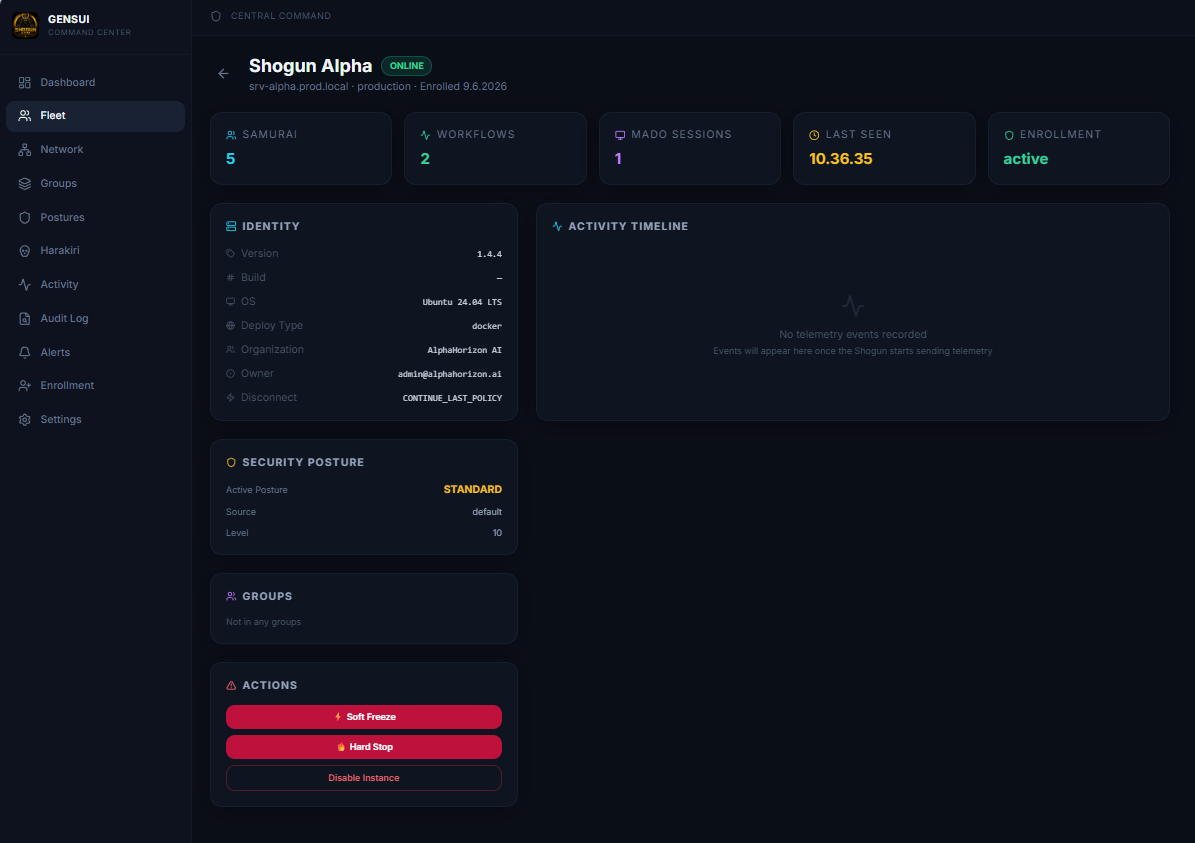The image size is (1195, 843).
Task: Click the deploy type value docker
Action: (x=486, y=326)
